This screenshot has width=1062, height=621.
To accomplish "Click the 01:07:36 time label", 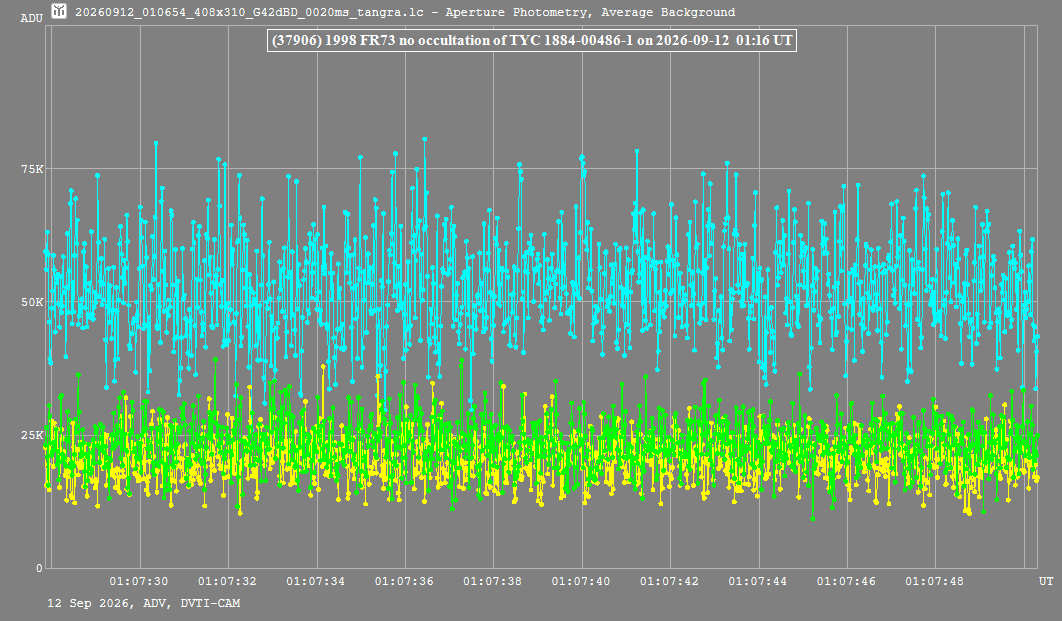I will coord(404,581).
